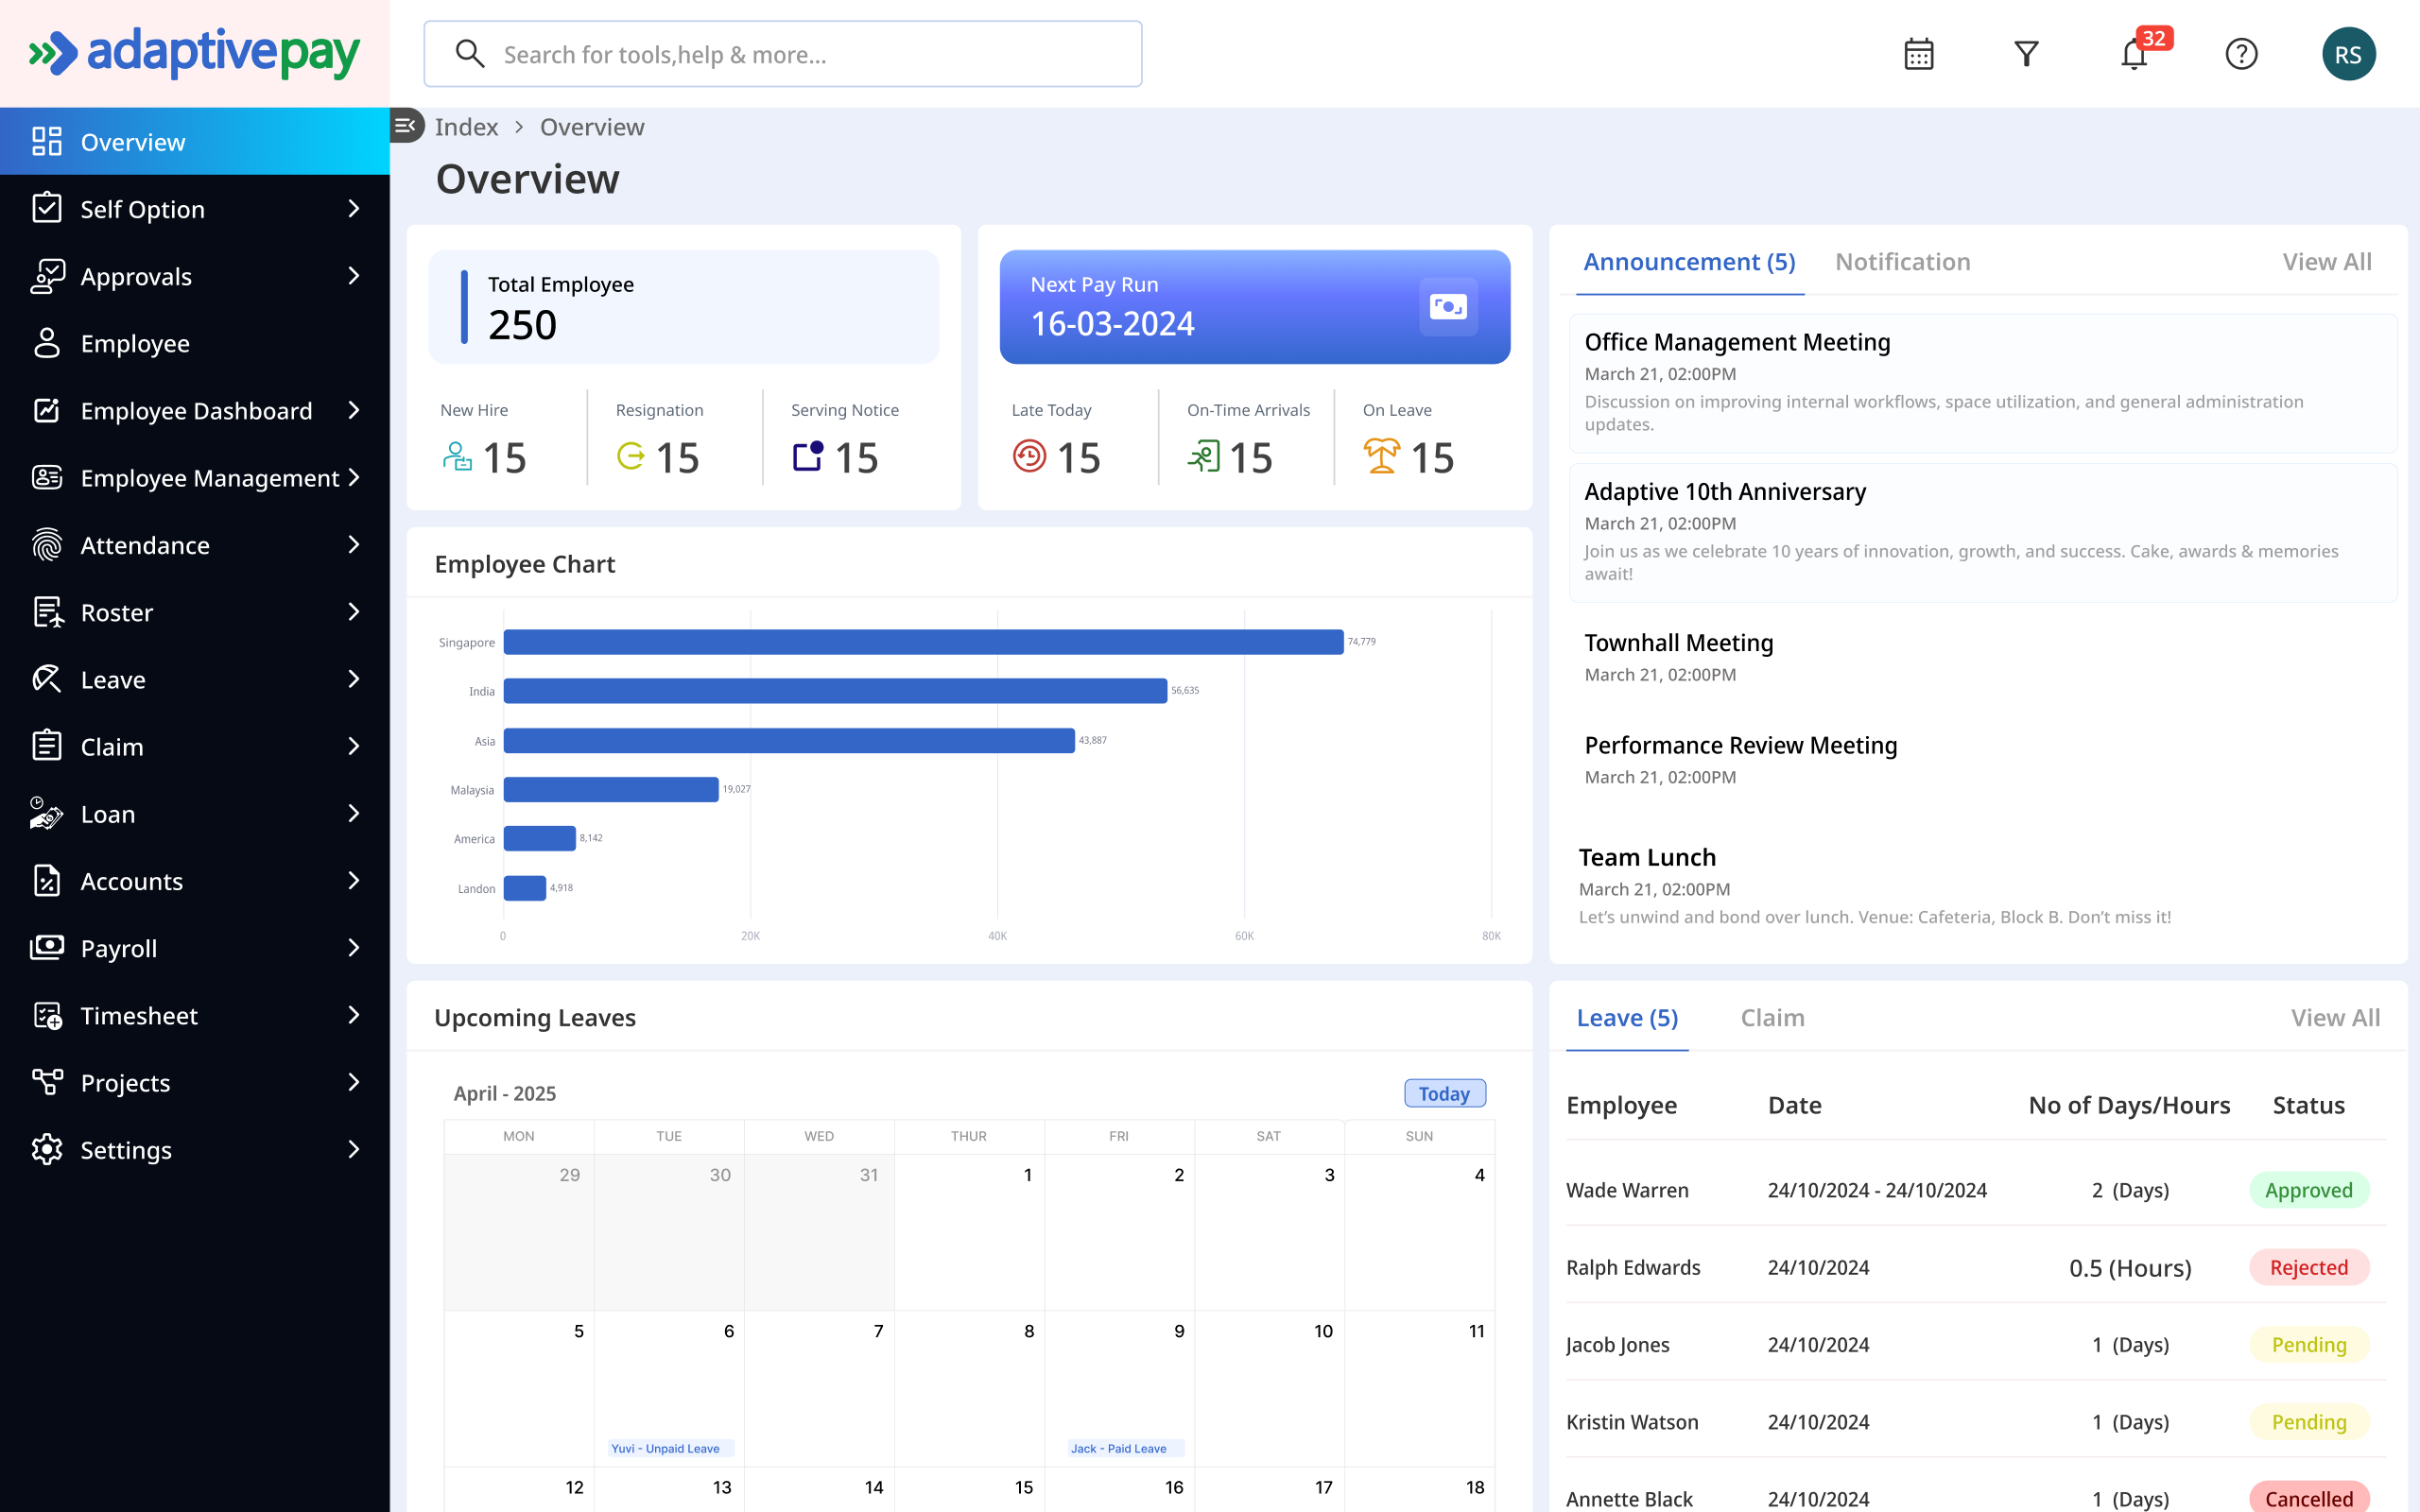
Task: Click the Payroll cash icon
Action: point(47,948)
